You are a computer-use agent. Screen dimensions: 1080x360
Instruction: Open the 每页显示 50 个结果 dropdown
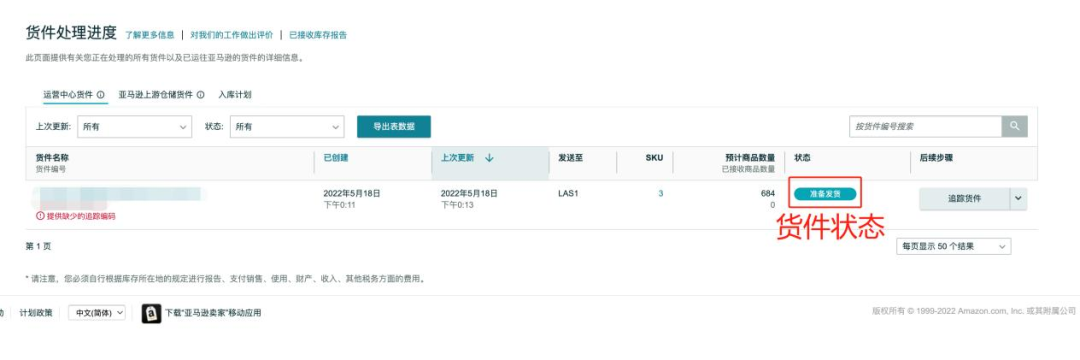coord(953,246)
